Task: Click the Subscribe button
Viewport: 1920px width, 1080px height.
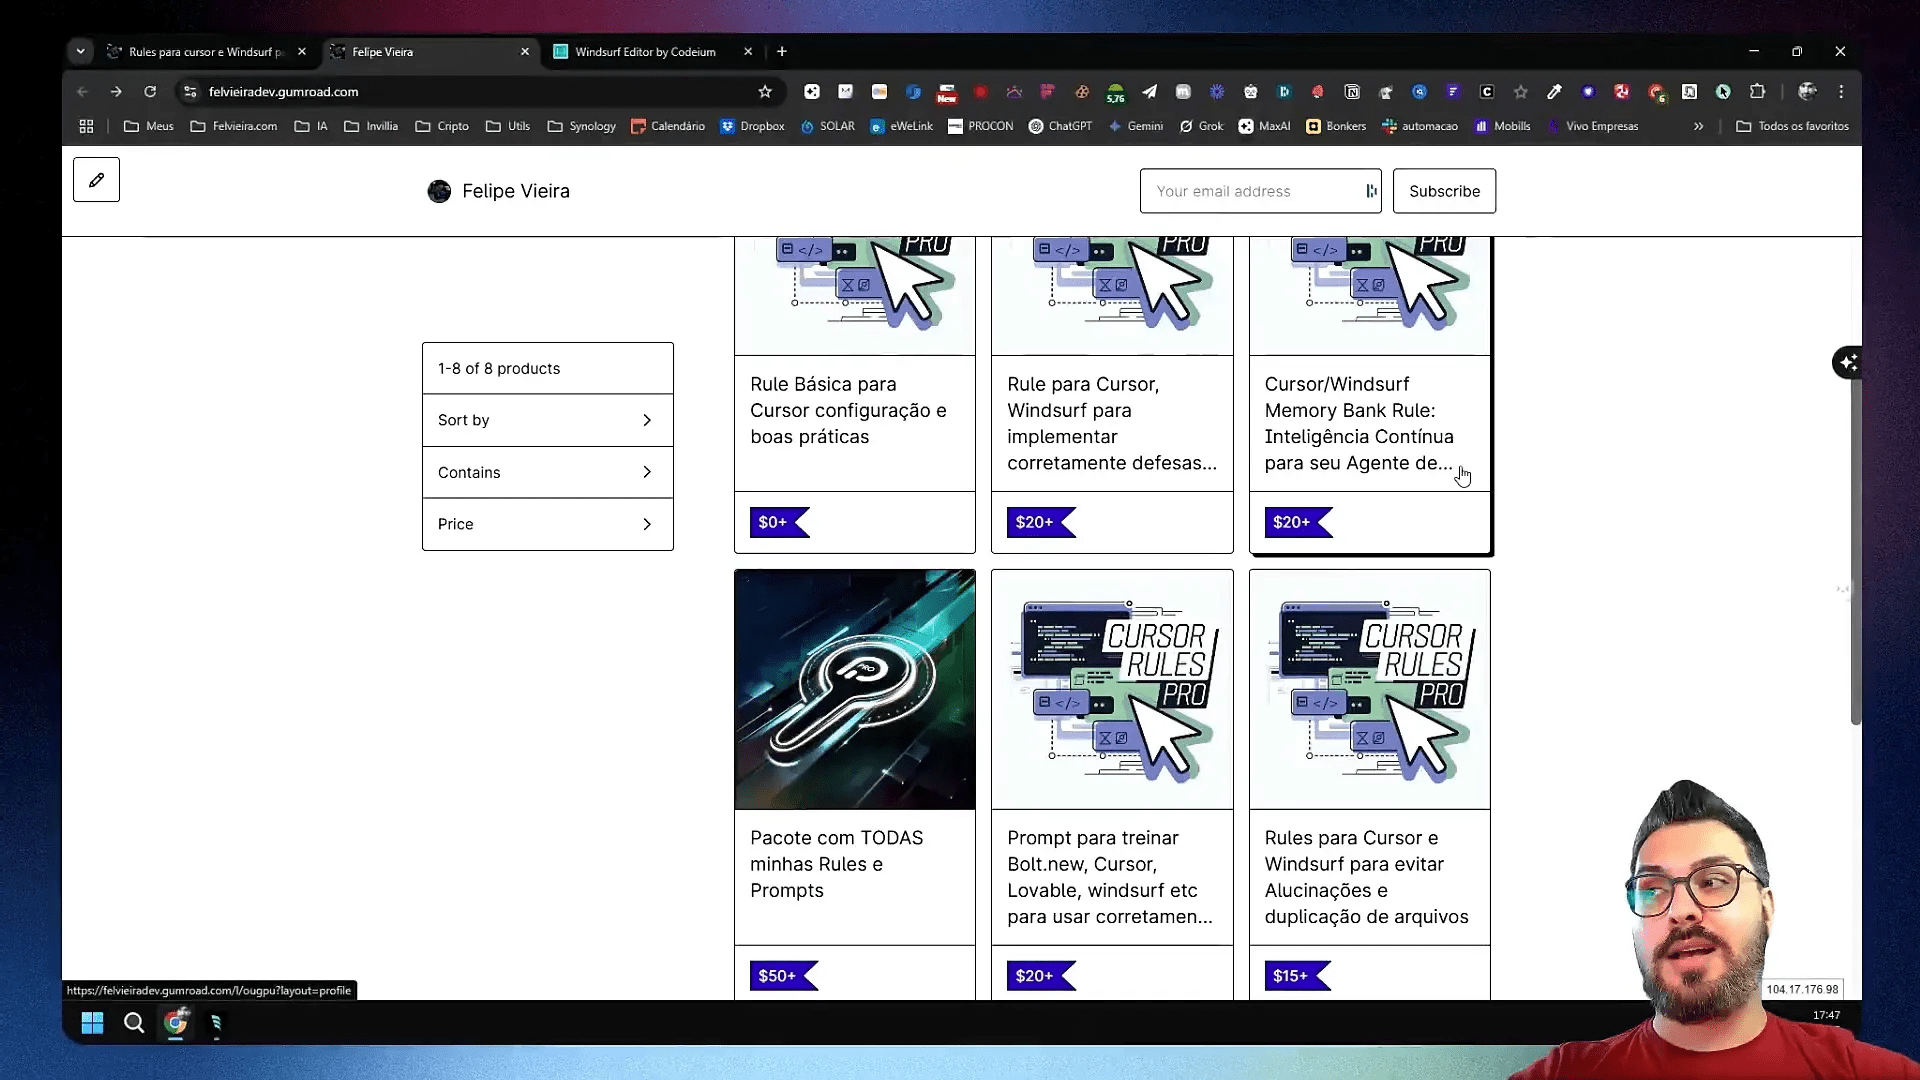Action: [1444, 191]
